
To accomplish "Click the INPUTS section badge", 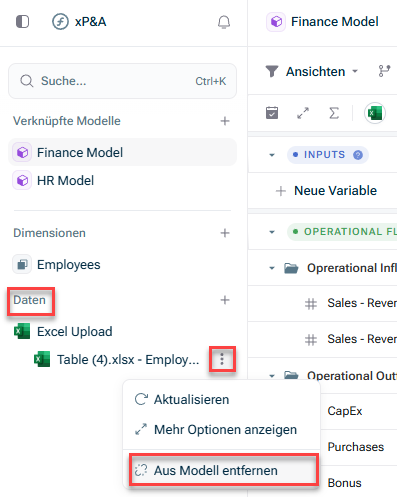I will click(x=328, y=155).
